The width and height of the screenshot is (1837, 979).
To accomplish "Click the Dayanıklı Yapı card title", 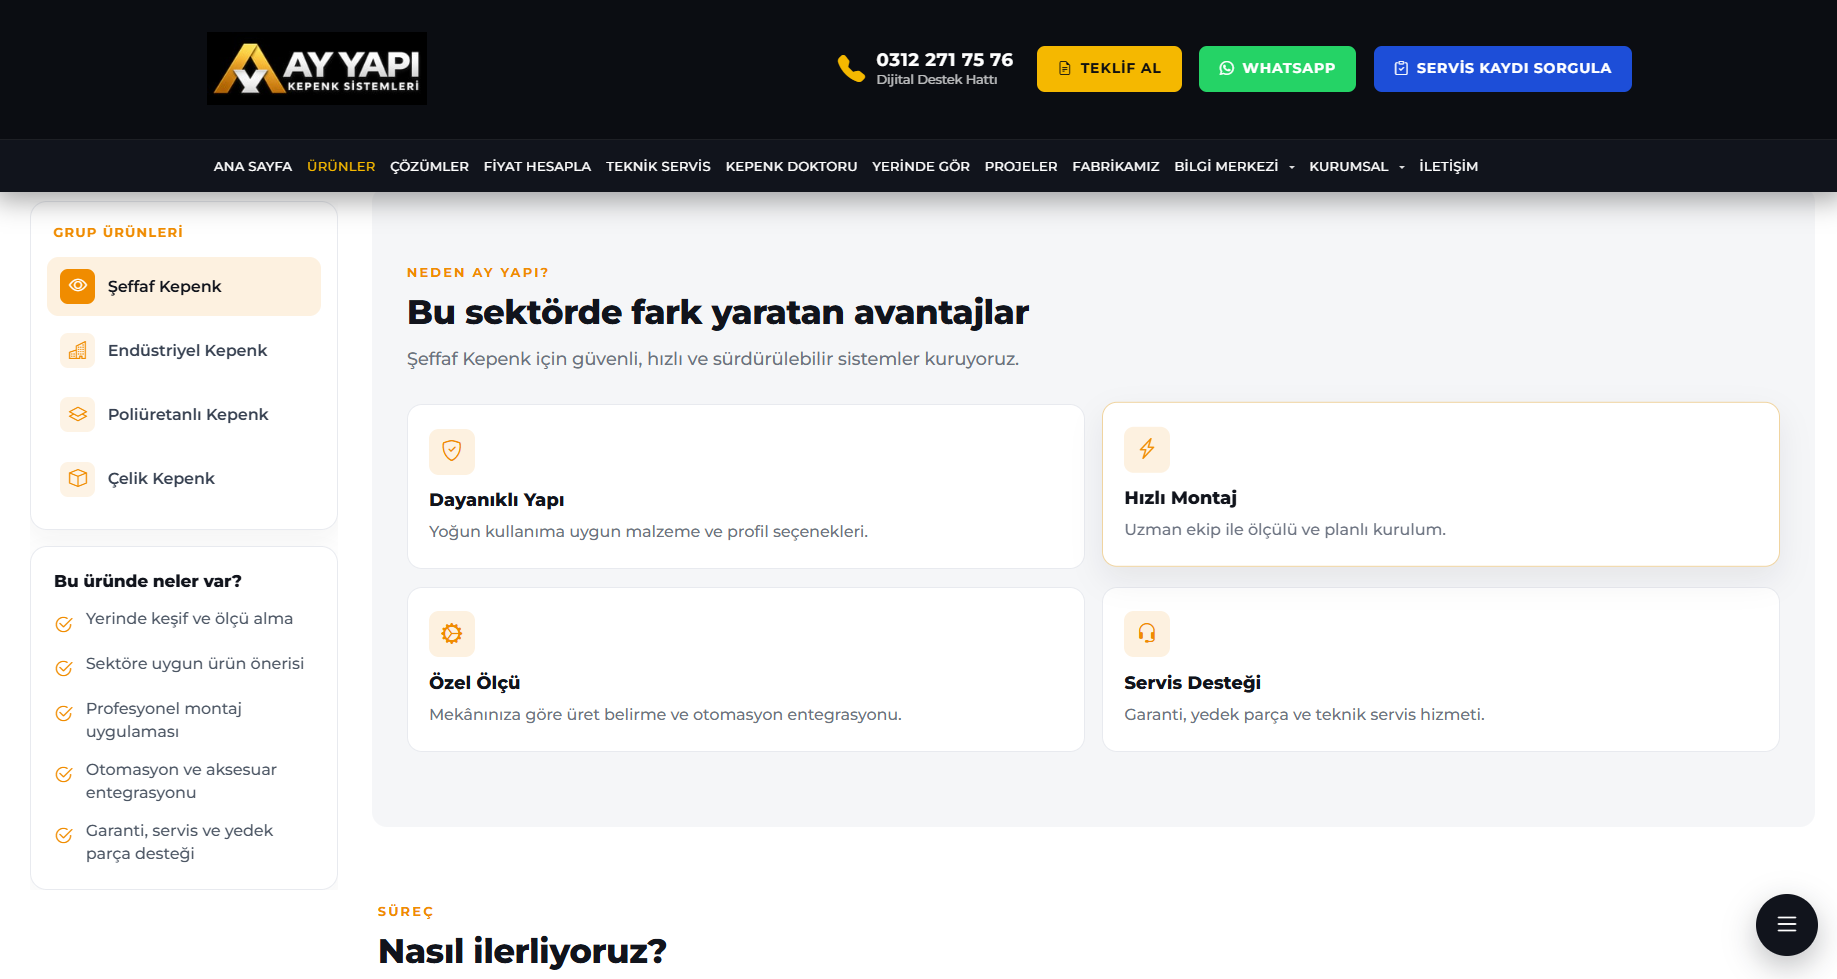I will pyautogui.click(x=496, y=500).
